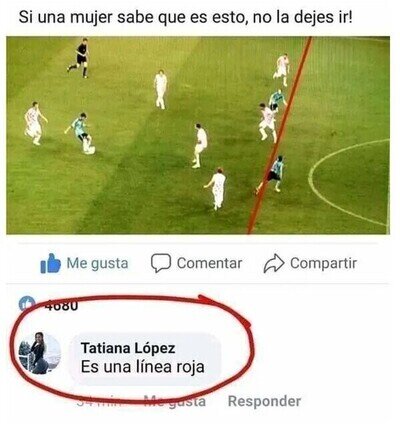
Task: Click the white center circle on the pitch
Action: pos(348,183)
